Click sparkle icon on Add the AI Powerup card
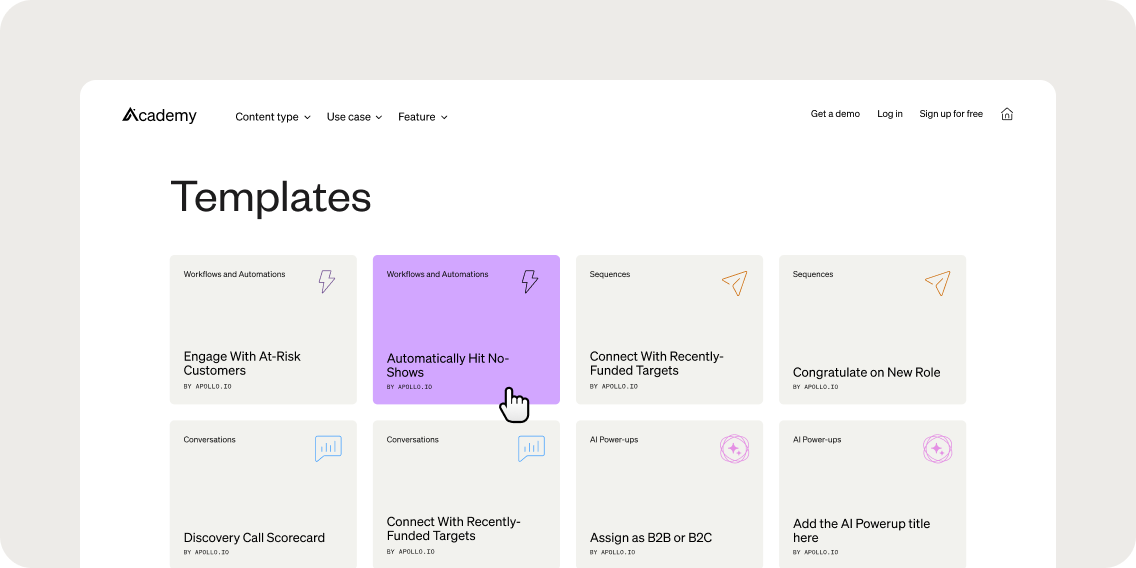Image resolution: width=1136 pixels, height=568 pixels. pyautogui.click(x=937, y=449)
